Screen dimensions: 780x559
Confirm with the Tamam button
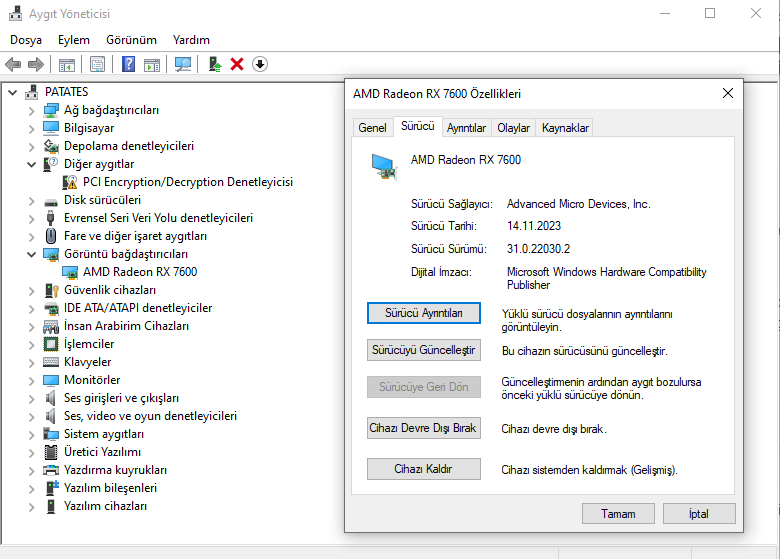coord(618,514)
